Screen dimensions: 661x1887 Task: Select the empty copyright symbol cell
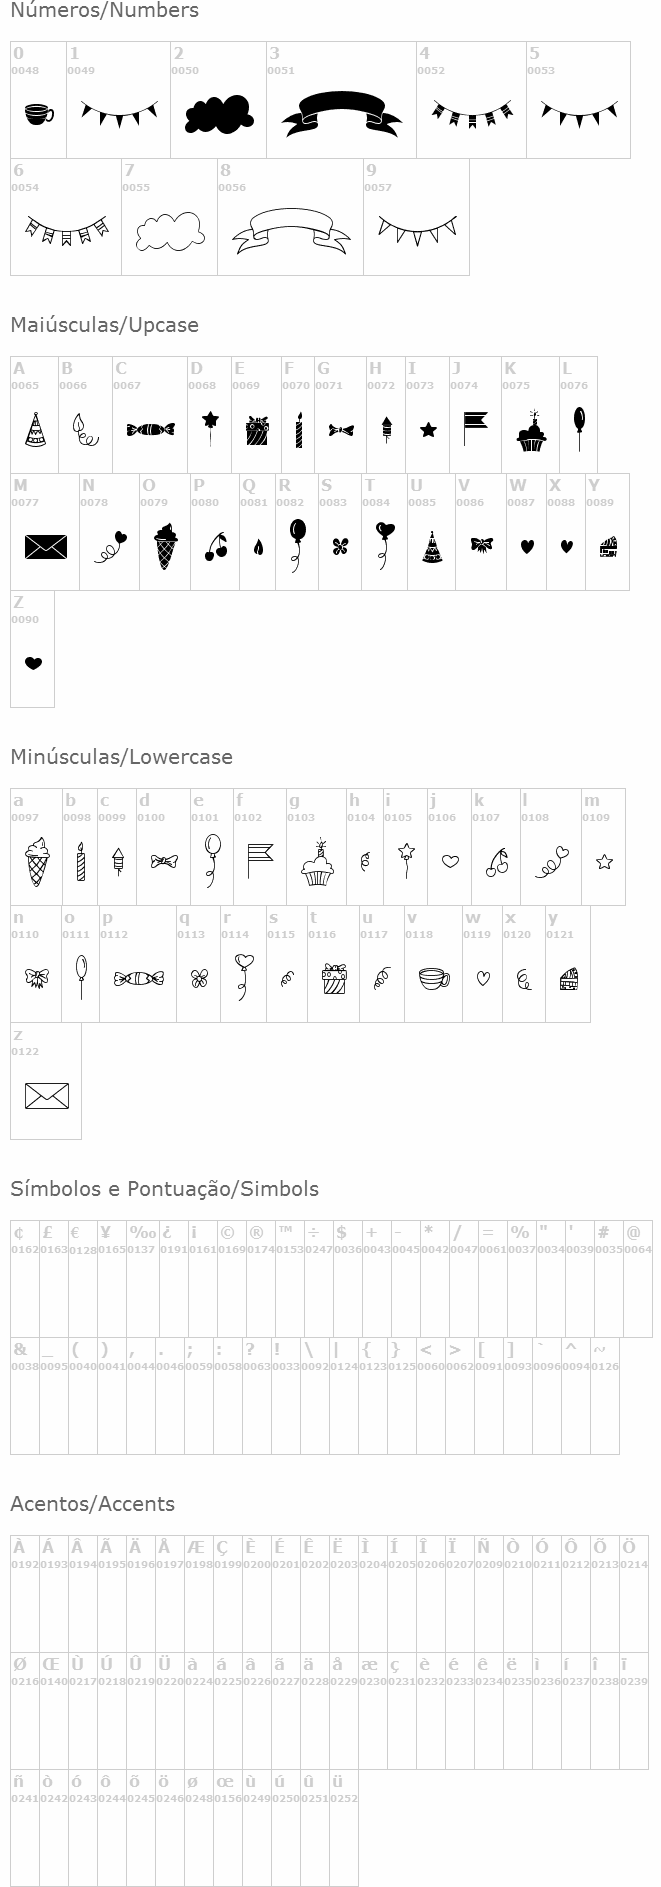[228, 1279]
